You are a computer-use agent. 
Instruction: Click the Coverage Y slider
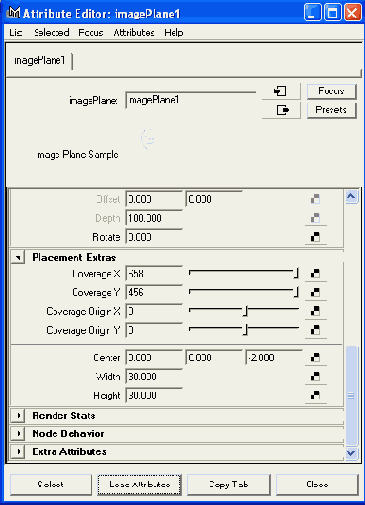click(x=244, y=293)
